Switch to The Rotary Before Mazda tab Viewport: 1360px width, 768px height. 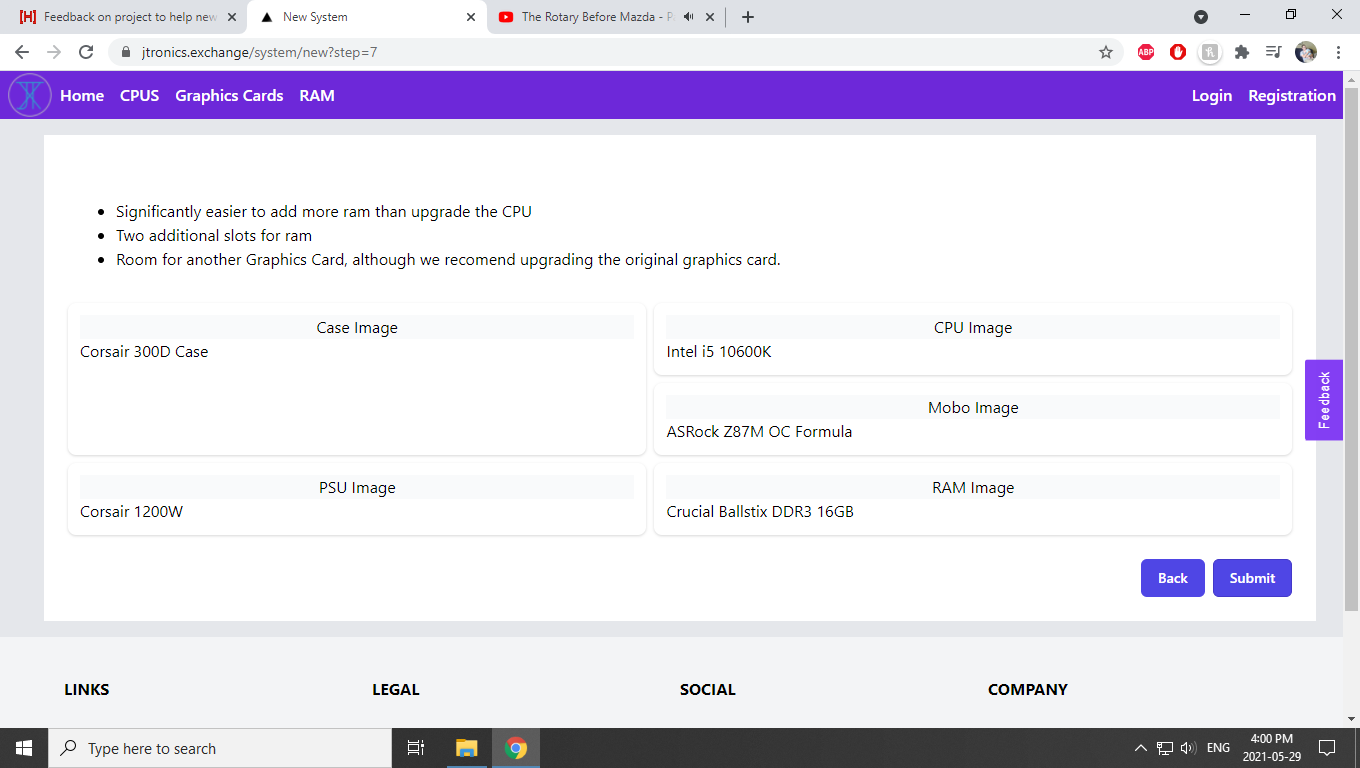pos(606,17)
